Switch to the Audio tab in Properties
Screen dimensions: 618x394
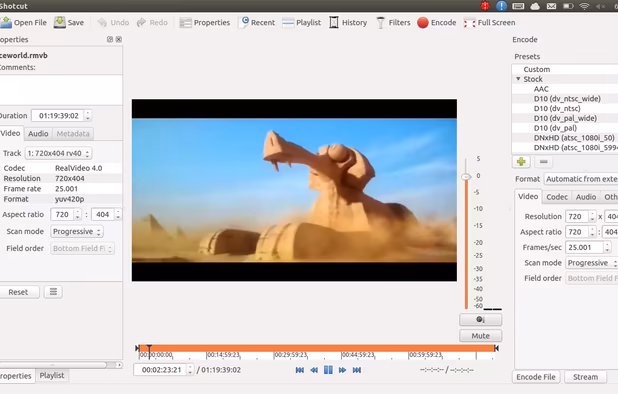point(38,134)
